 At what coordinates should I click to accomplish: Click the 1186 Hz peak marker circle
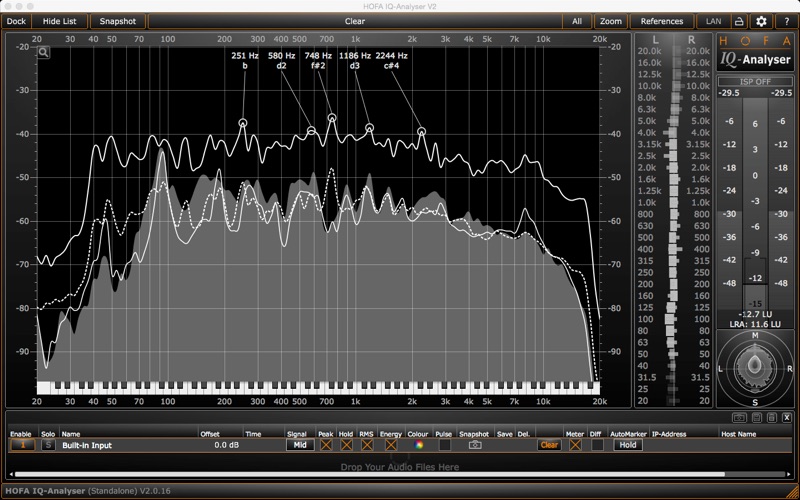point(369,128)
